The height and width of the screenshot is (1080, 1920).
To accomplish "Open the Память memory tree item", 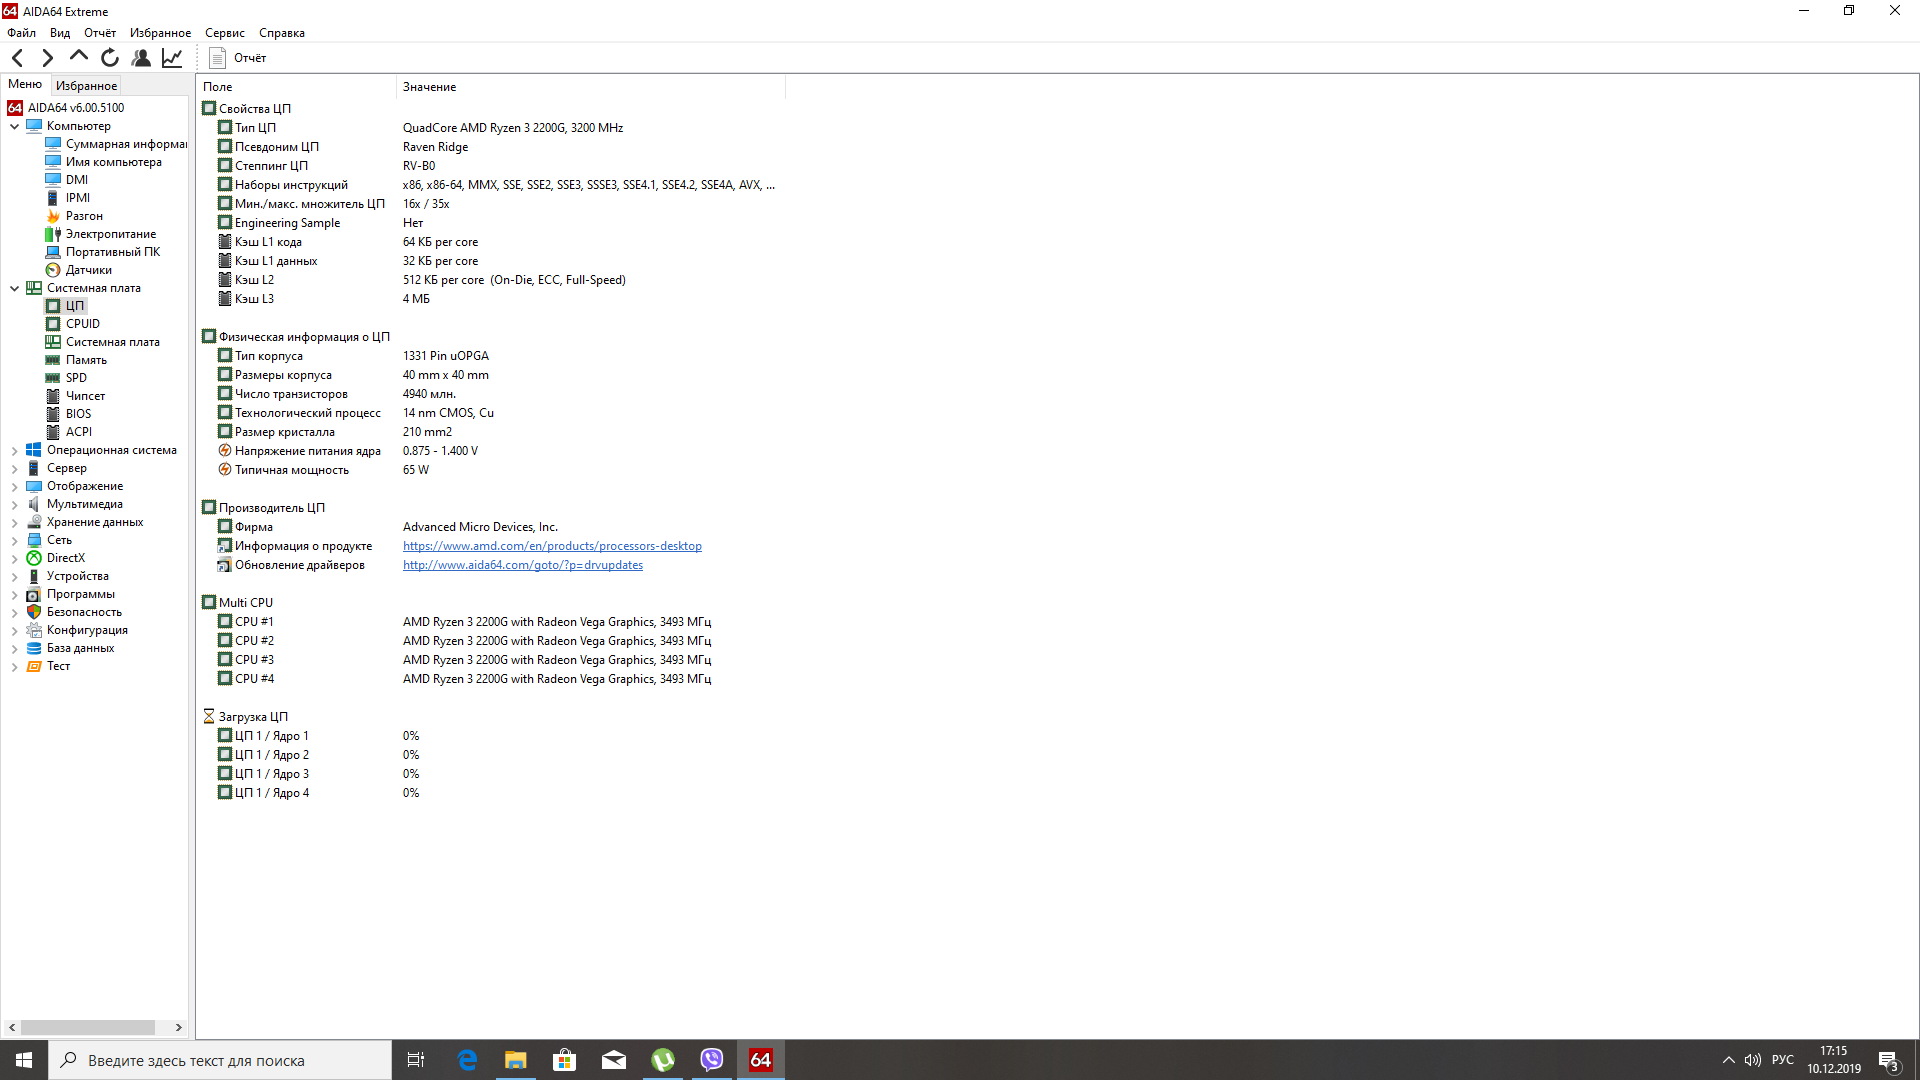I will [x=86, y=360].
